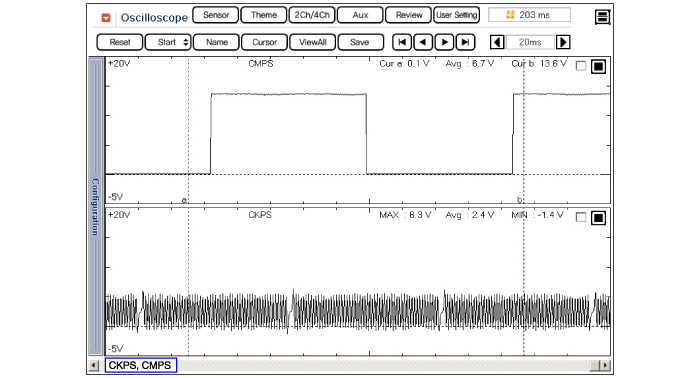Click the CKPS, CMPS name field
Viewport: 700px width, 378px height.
point(141,365)
